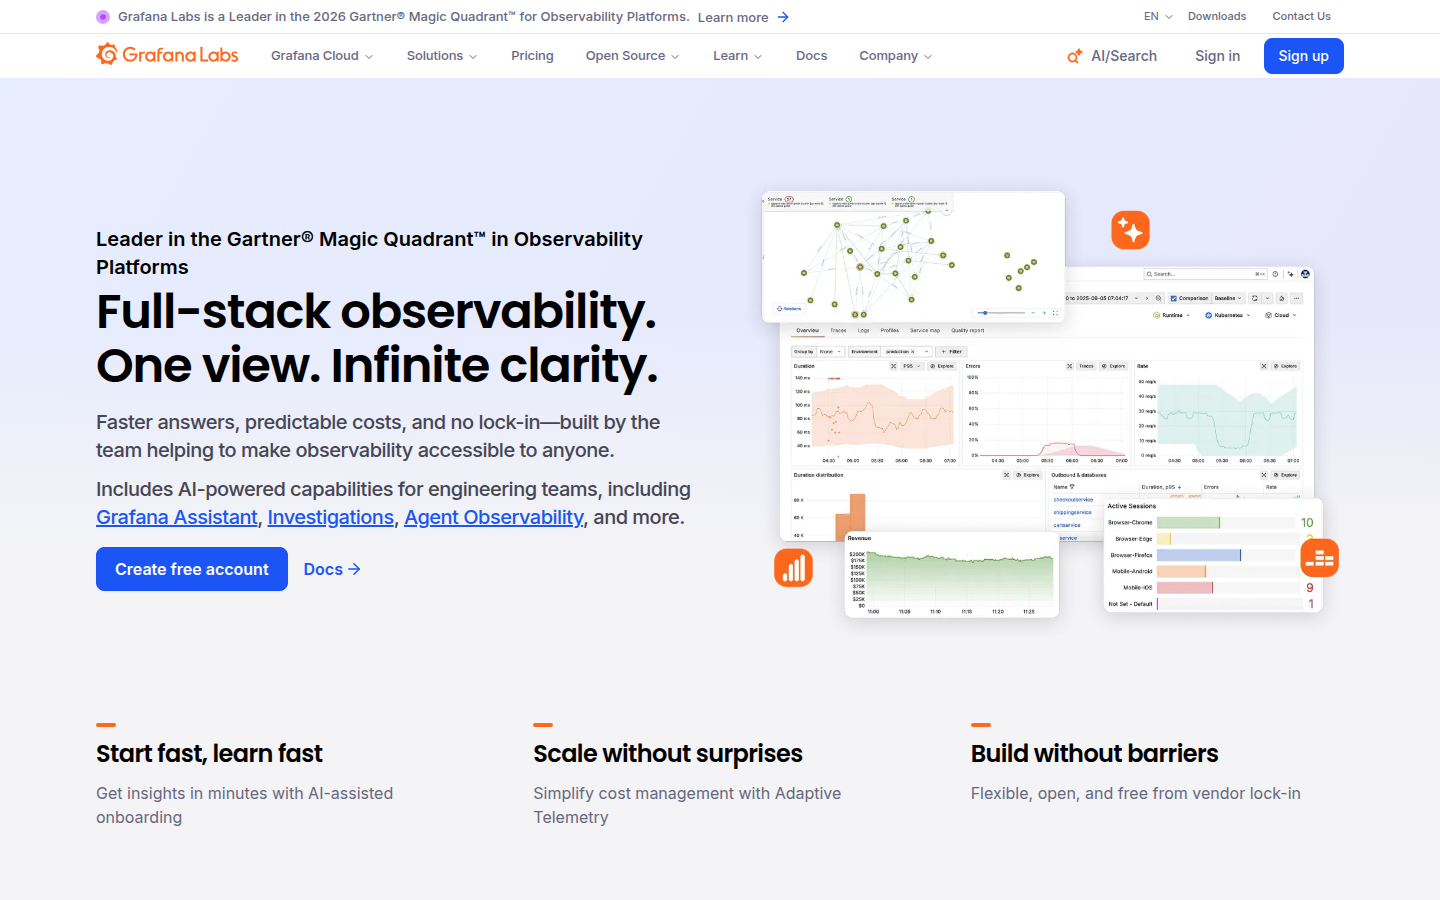Open Docs in the main navigation

[x=812, y=56]
